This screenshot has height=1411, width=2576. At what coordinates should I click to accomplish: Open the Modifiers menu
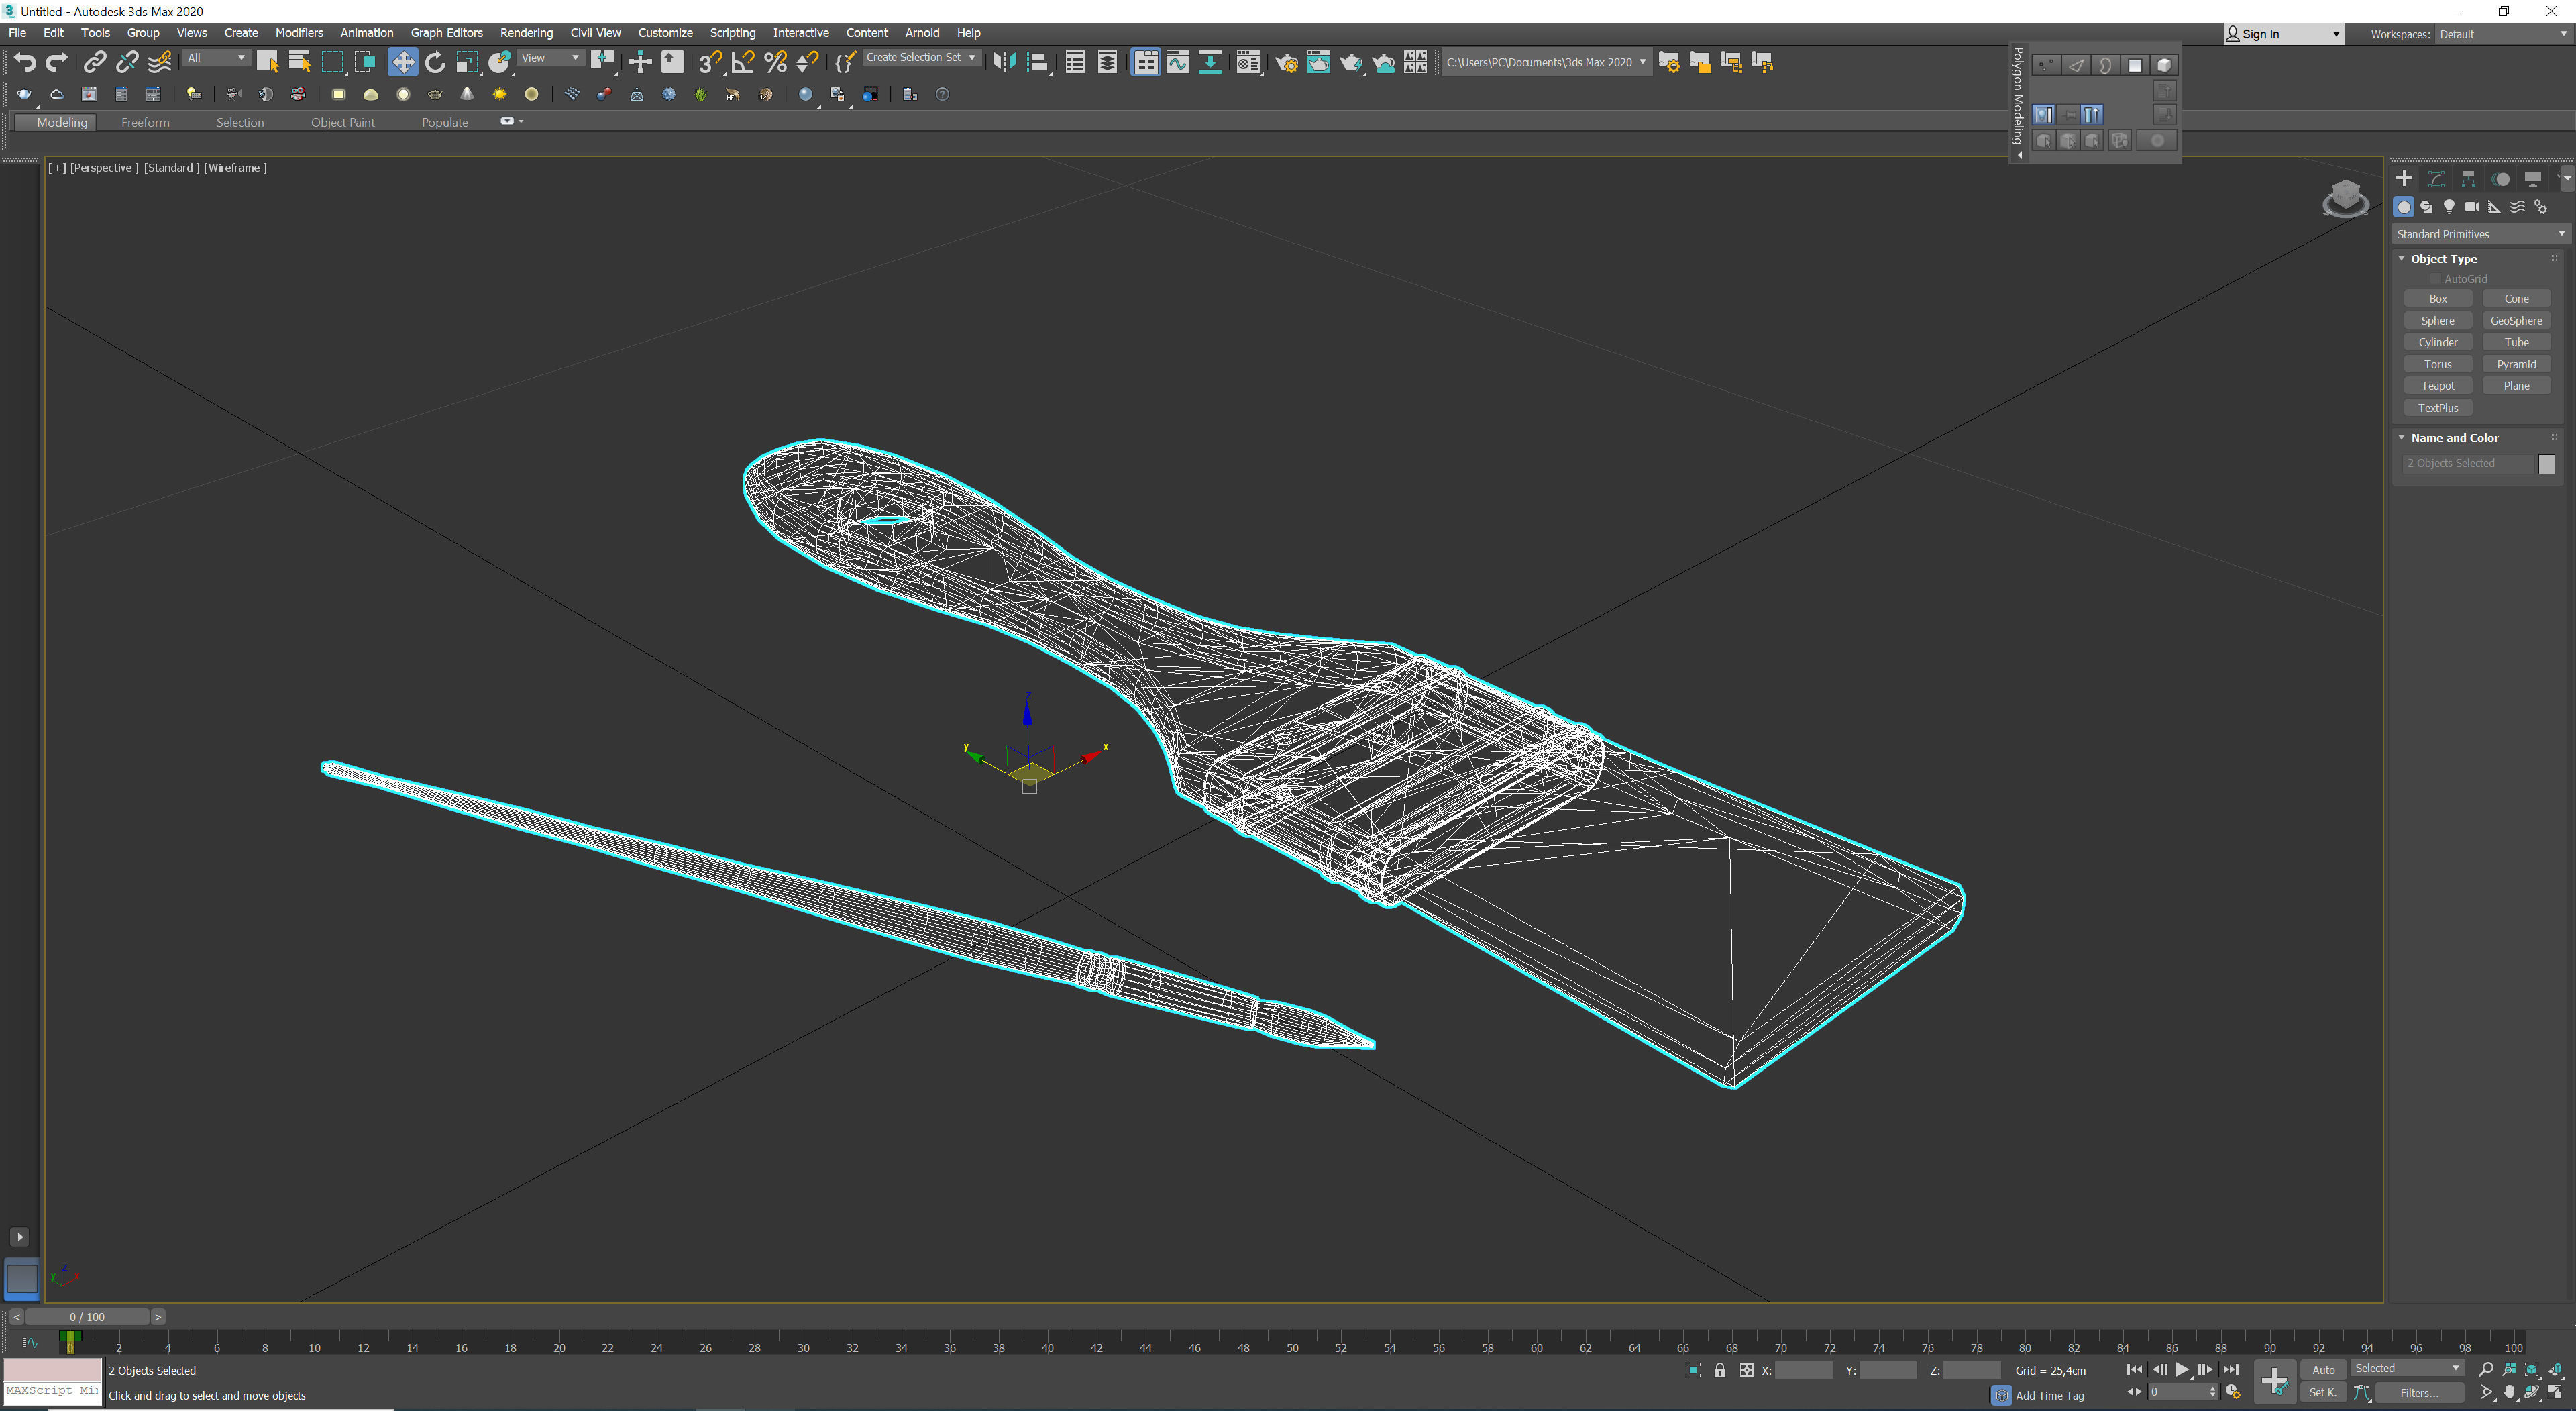(x=298, y=33)
